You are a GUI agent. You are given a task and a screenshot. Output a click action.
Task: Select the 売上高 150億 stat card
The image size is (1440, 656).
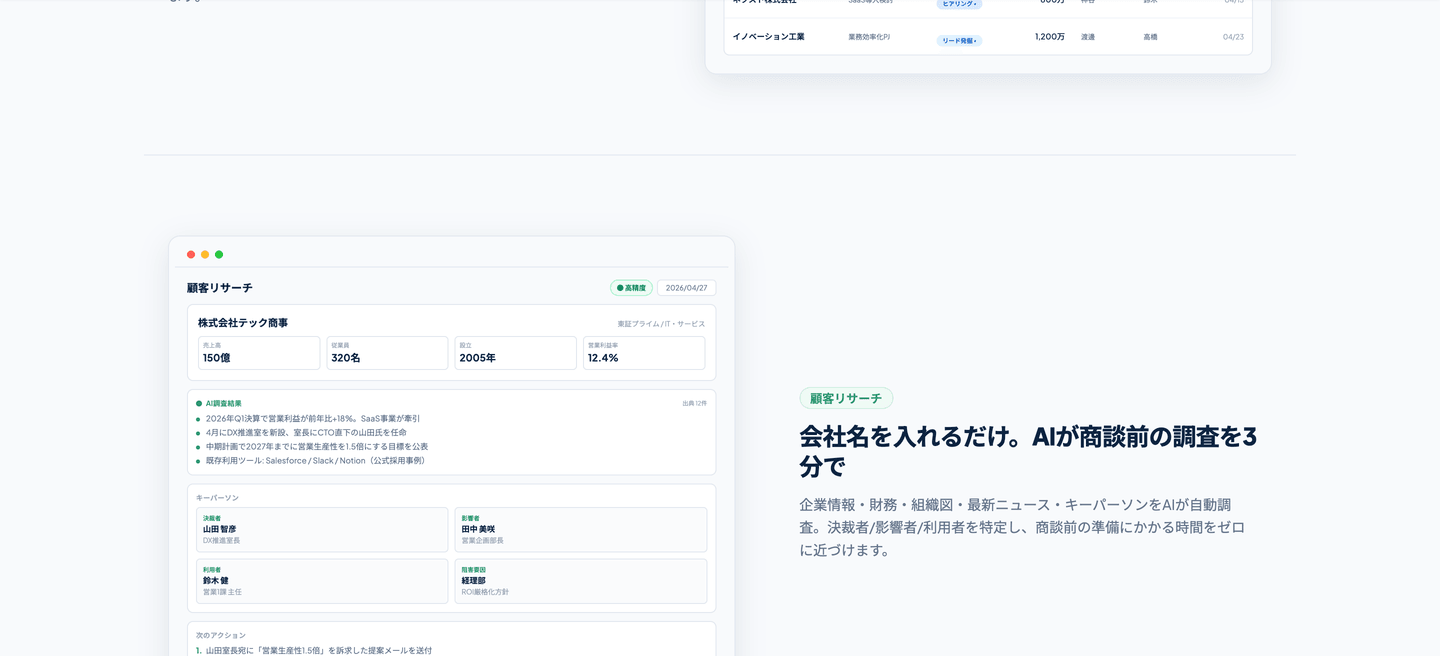[259, 353]
